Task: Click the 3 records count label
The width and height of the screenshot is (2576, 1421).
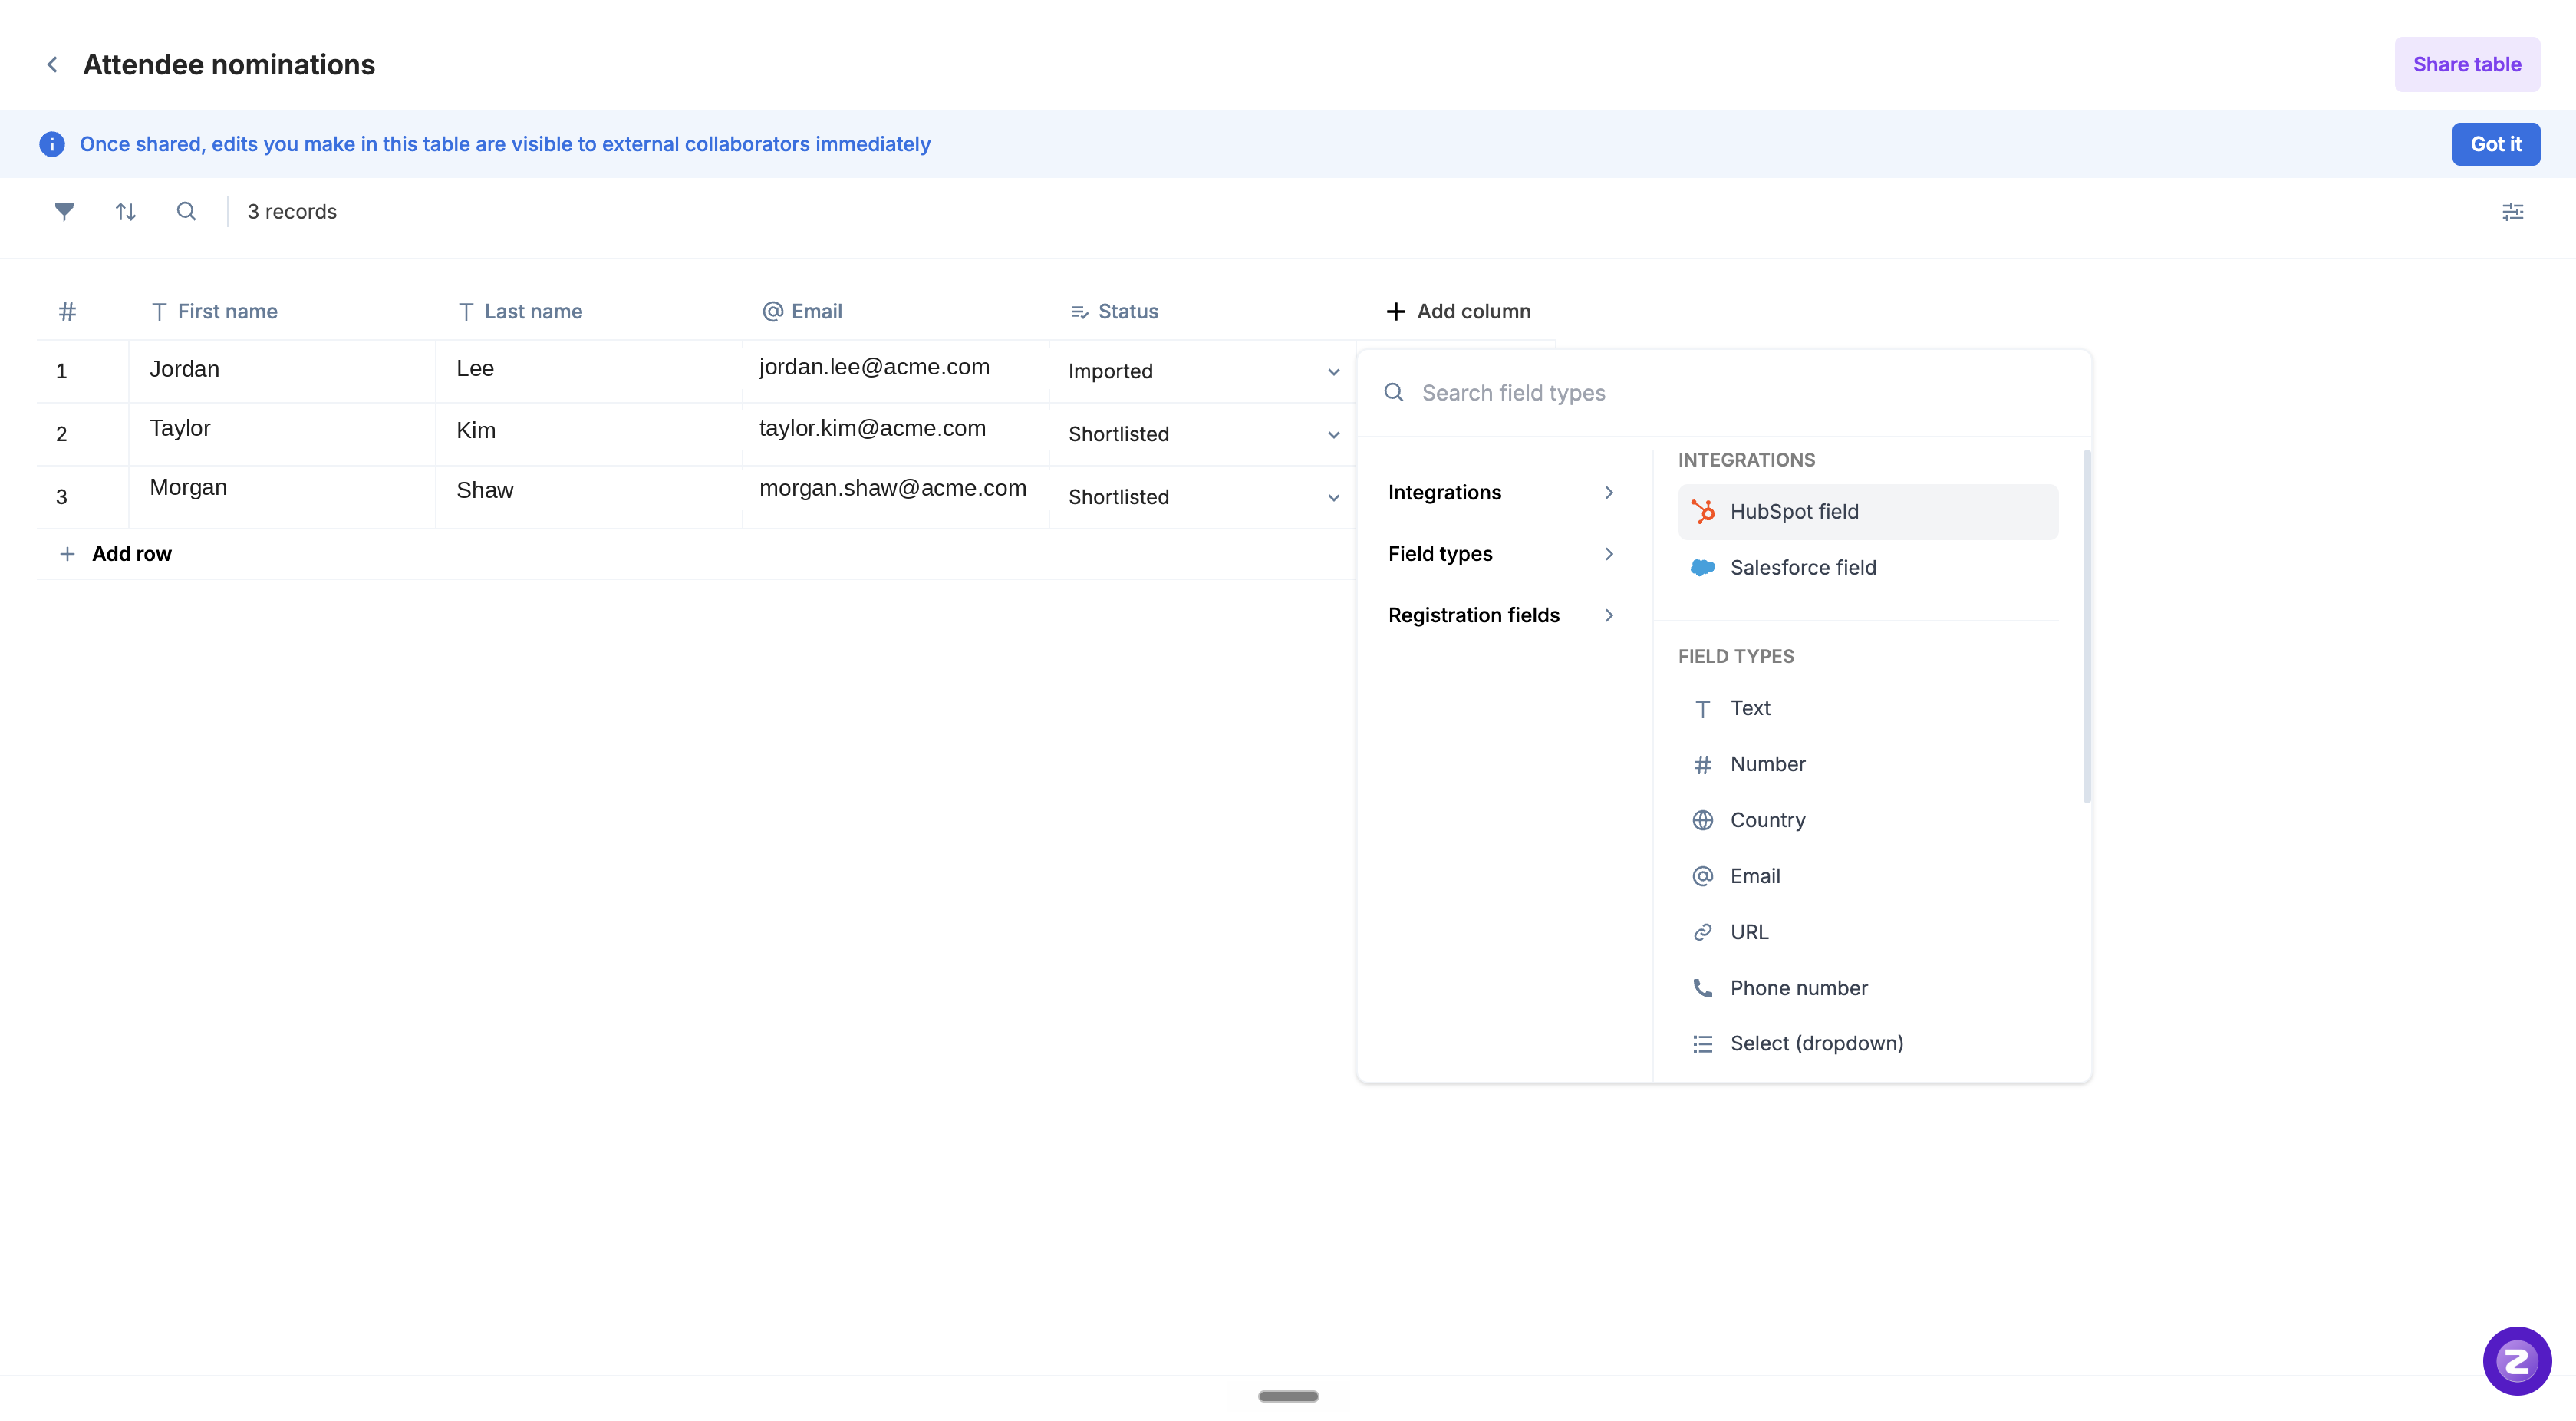Action: click(x=292, y=211)
